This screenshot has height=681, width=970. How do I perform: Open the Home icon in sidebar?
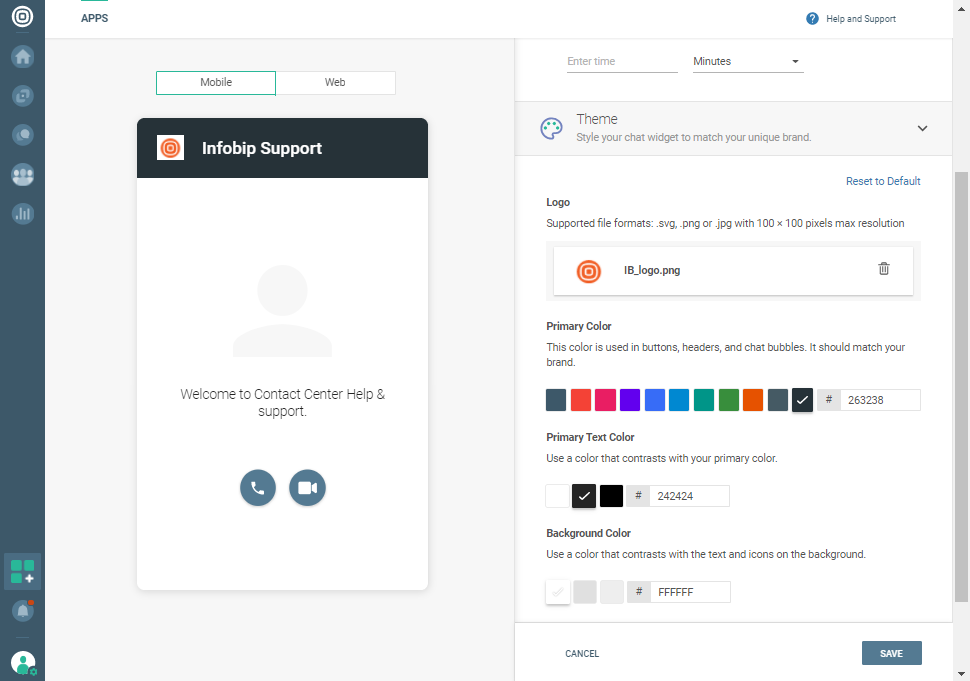pyautogui.click(x=22, y=57)
